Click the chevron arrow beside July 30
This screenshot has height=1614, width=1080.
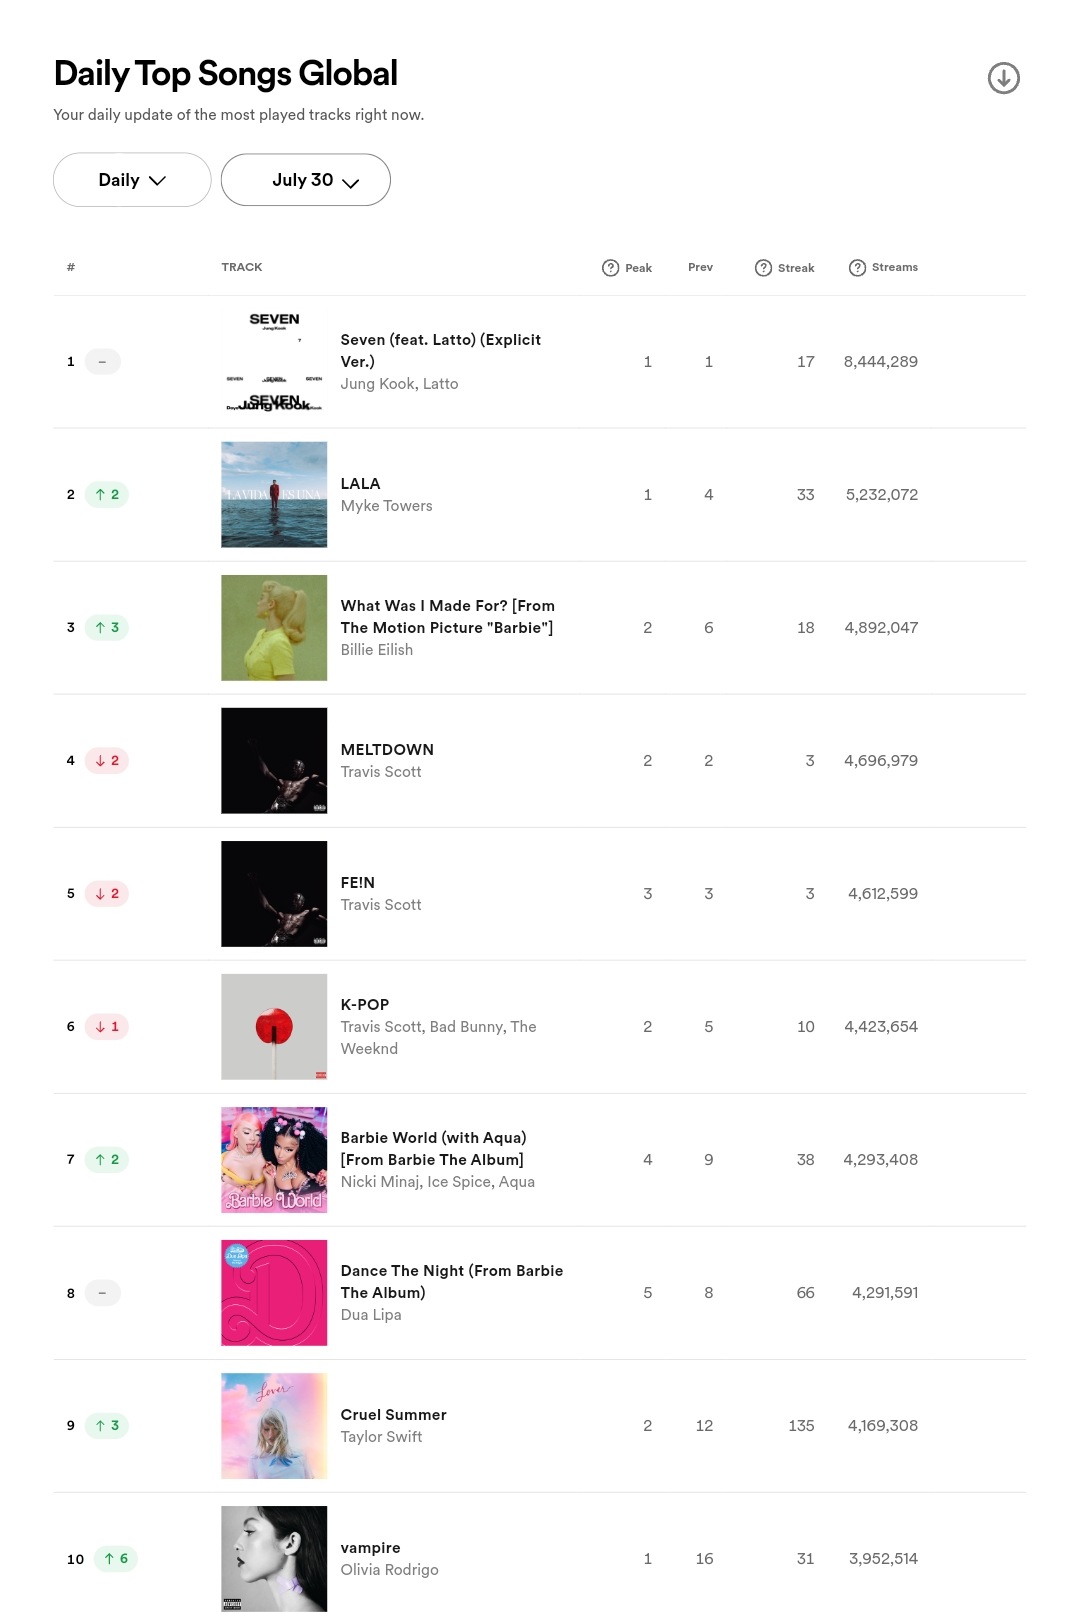click(350, 183)
